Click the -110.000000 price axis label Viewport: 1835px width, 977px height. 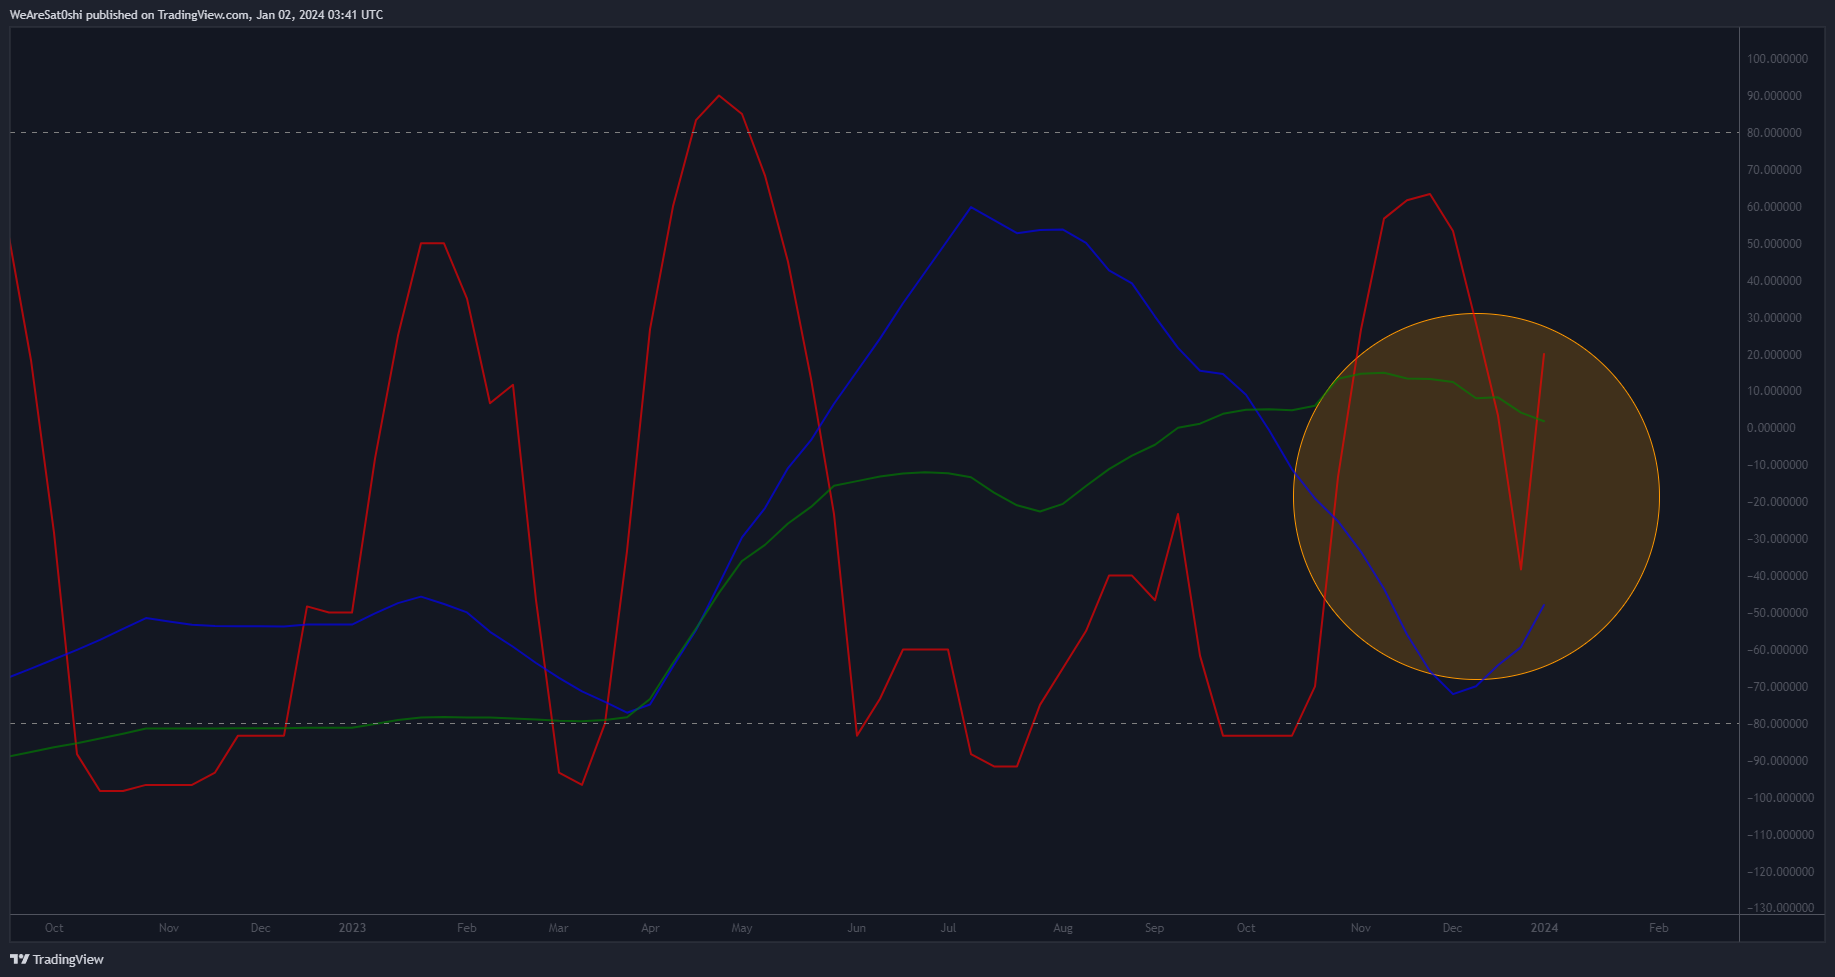coord(1780,835)
